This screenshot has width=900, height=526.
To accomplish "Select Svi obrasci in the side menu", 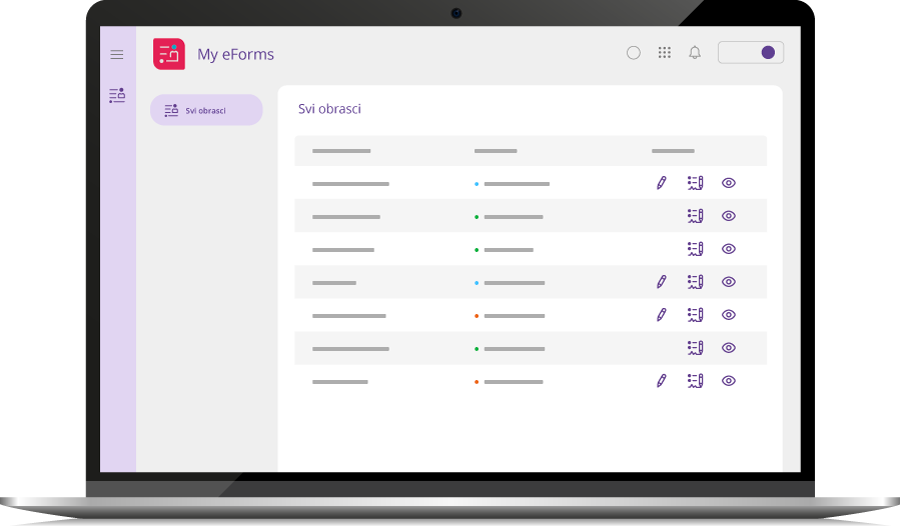I will pyautogui.click(x=206, y=110).
